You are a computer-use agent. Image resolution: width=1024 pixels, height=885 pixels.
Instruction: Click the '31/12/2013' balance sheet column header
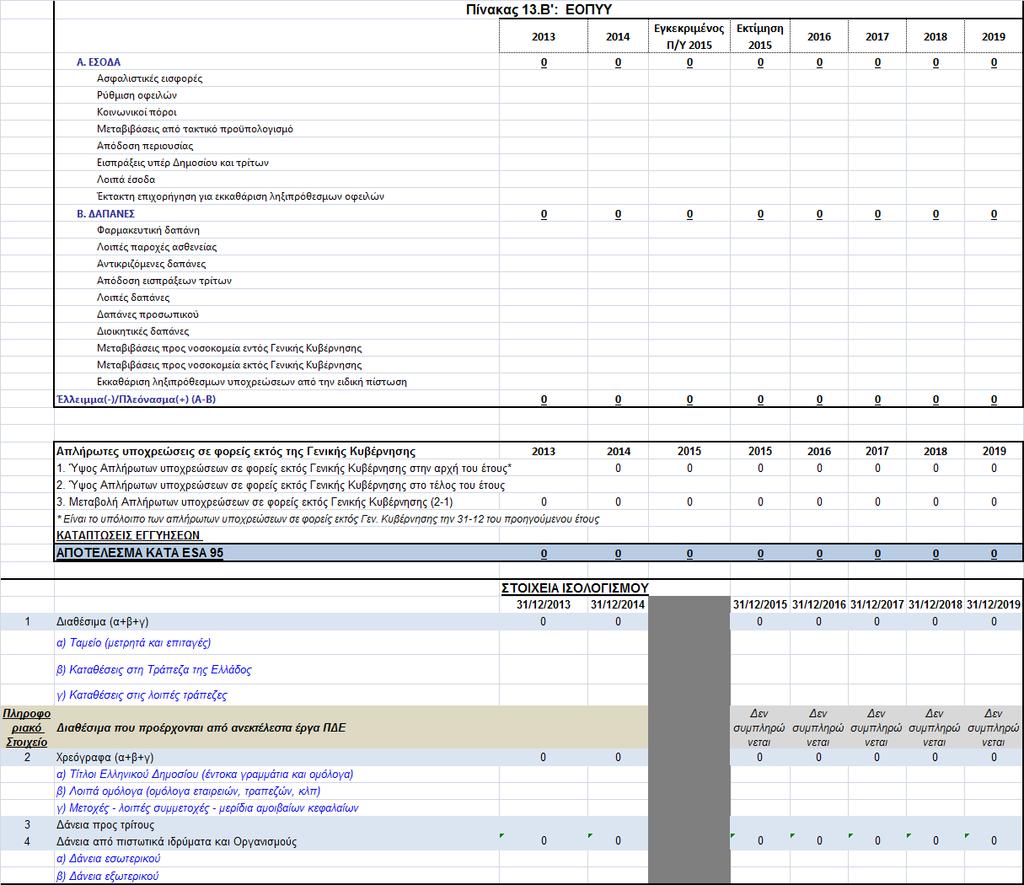(x=543, y=605)
